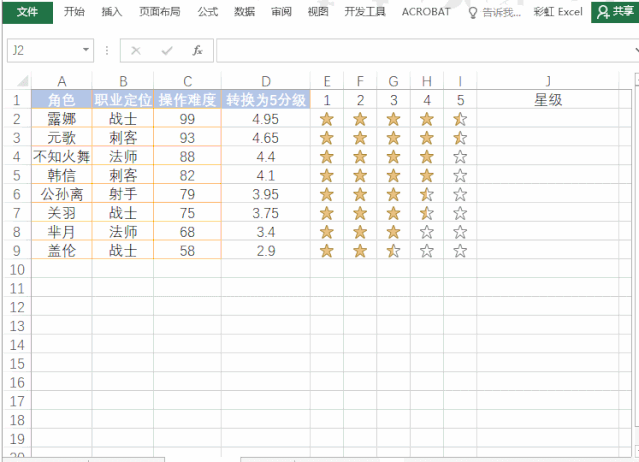This screenshot has height=462, width=639.
Task: Open the 公式 ribbon tab
Action: pyautogui.click(x=208, y=12)
